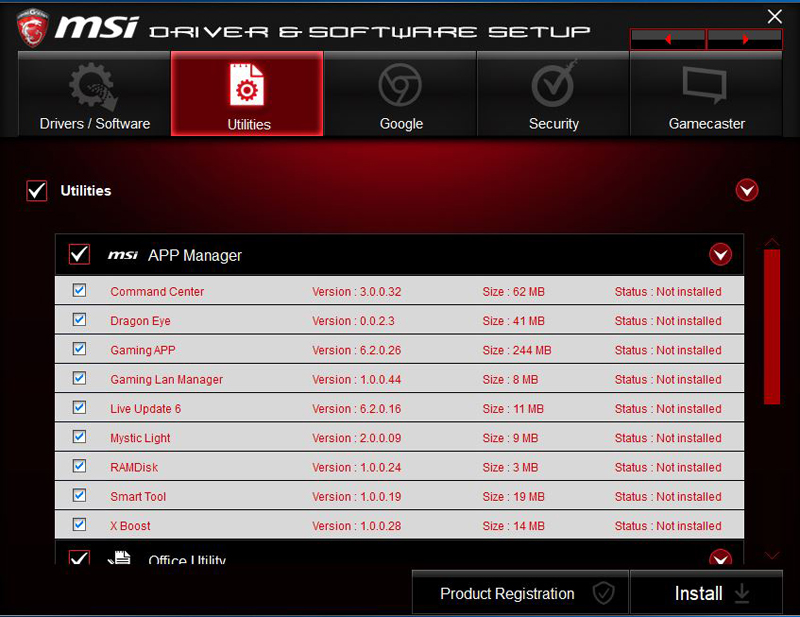Select the Gaming APP entry name
Viewport: 800px width, 617px height.
click(143, 350)
